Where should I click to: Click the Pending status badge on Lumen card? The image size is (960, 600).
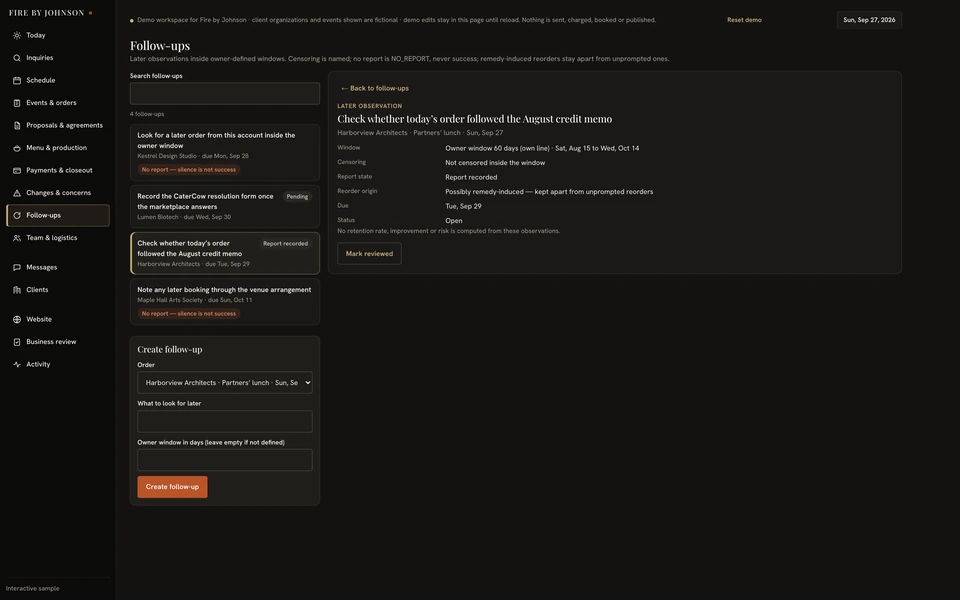[x=297, y=197]
